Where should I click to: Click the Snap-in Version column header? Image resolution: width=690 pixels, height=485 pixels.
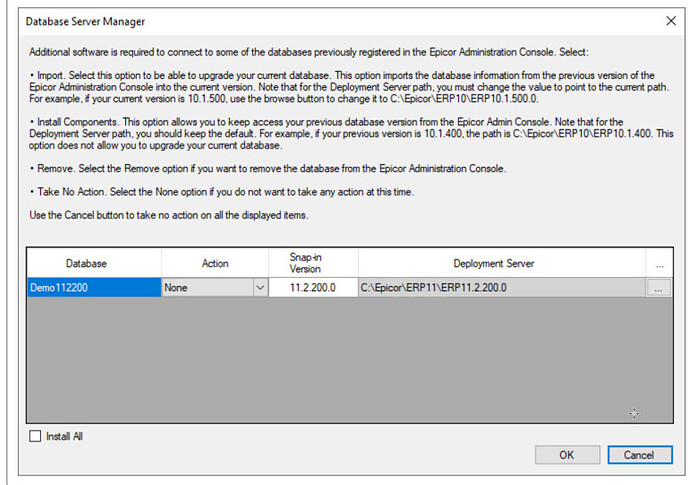coord(313,263)
